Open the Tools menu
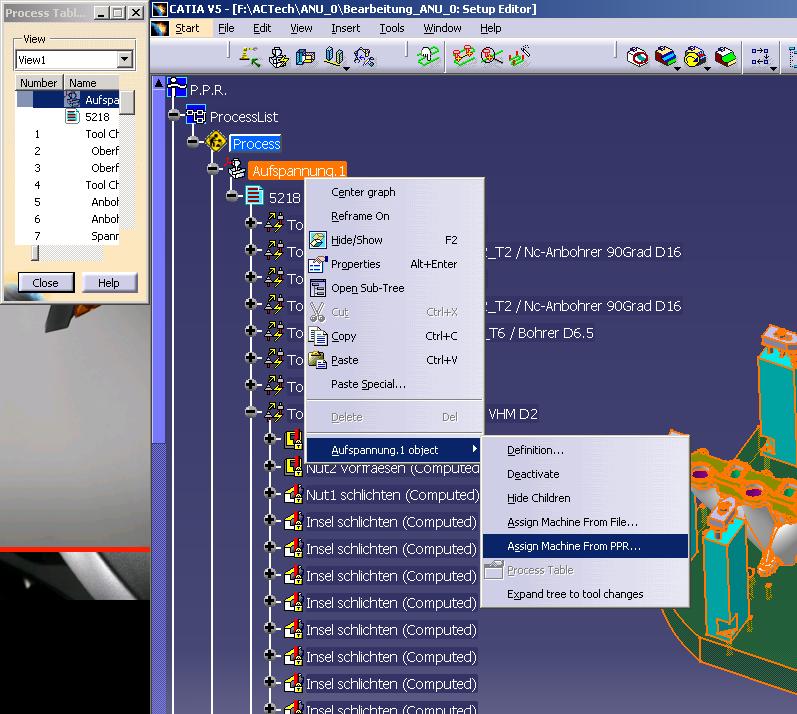Viewport: 797px width, 714px height. (392, 28)
